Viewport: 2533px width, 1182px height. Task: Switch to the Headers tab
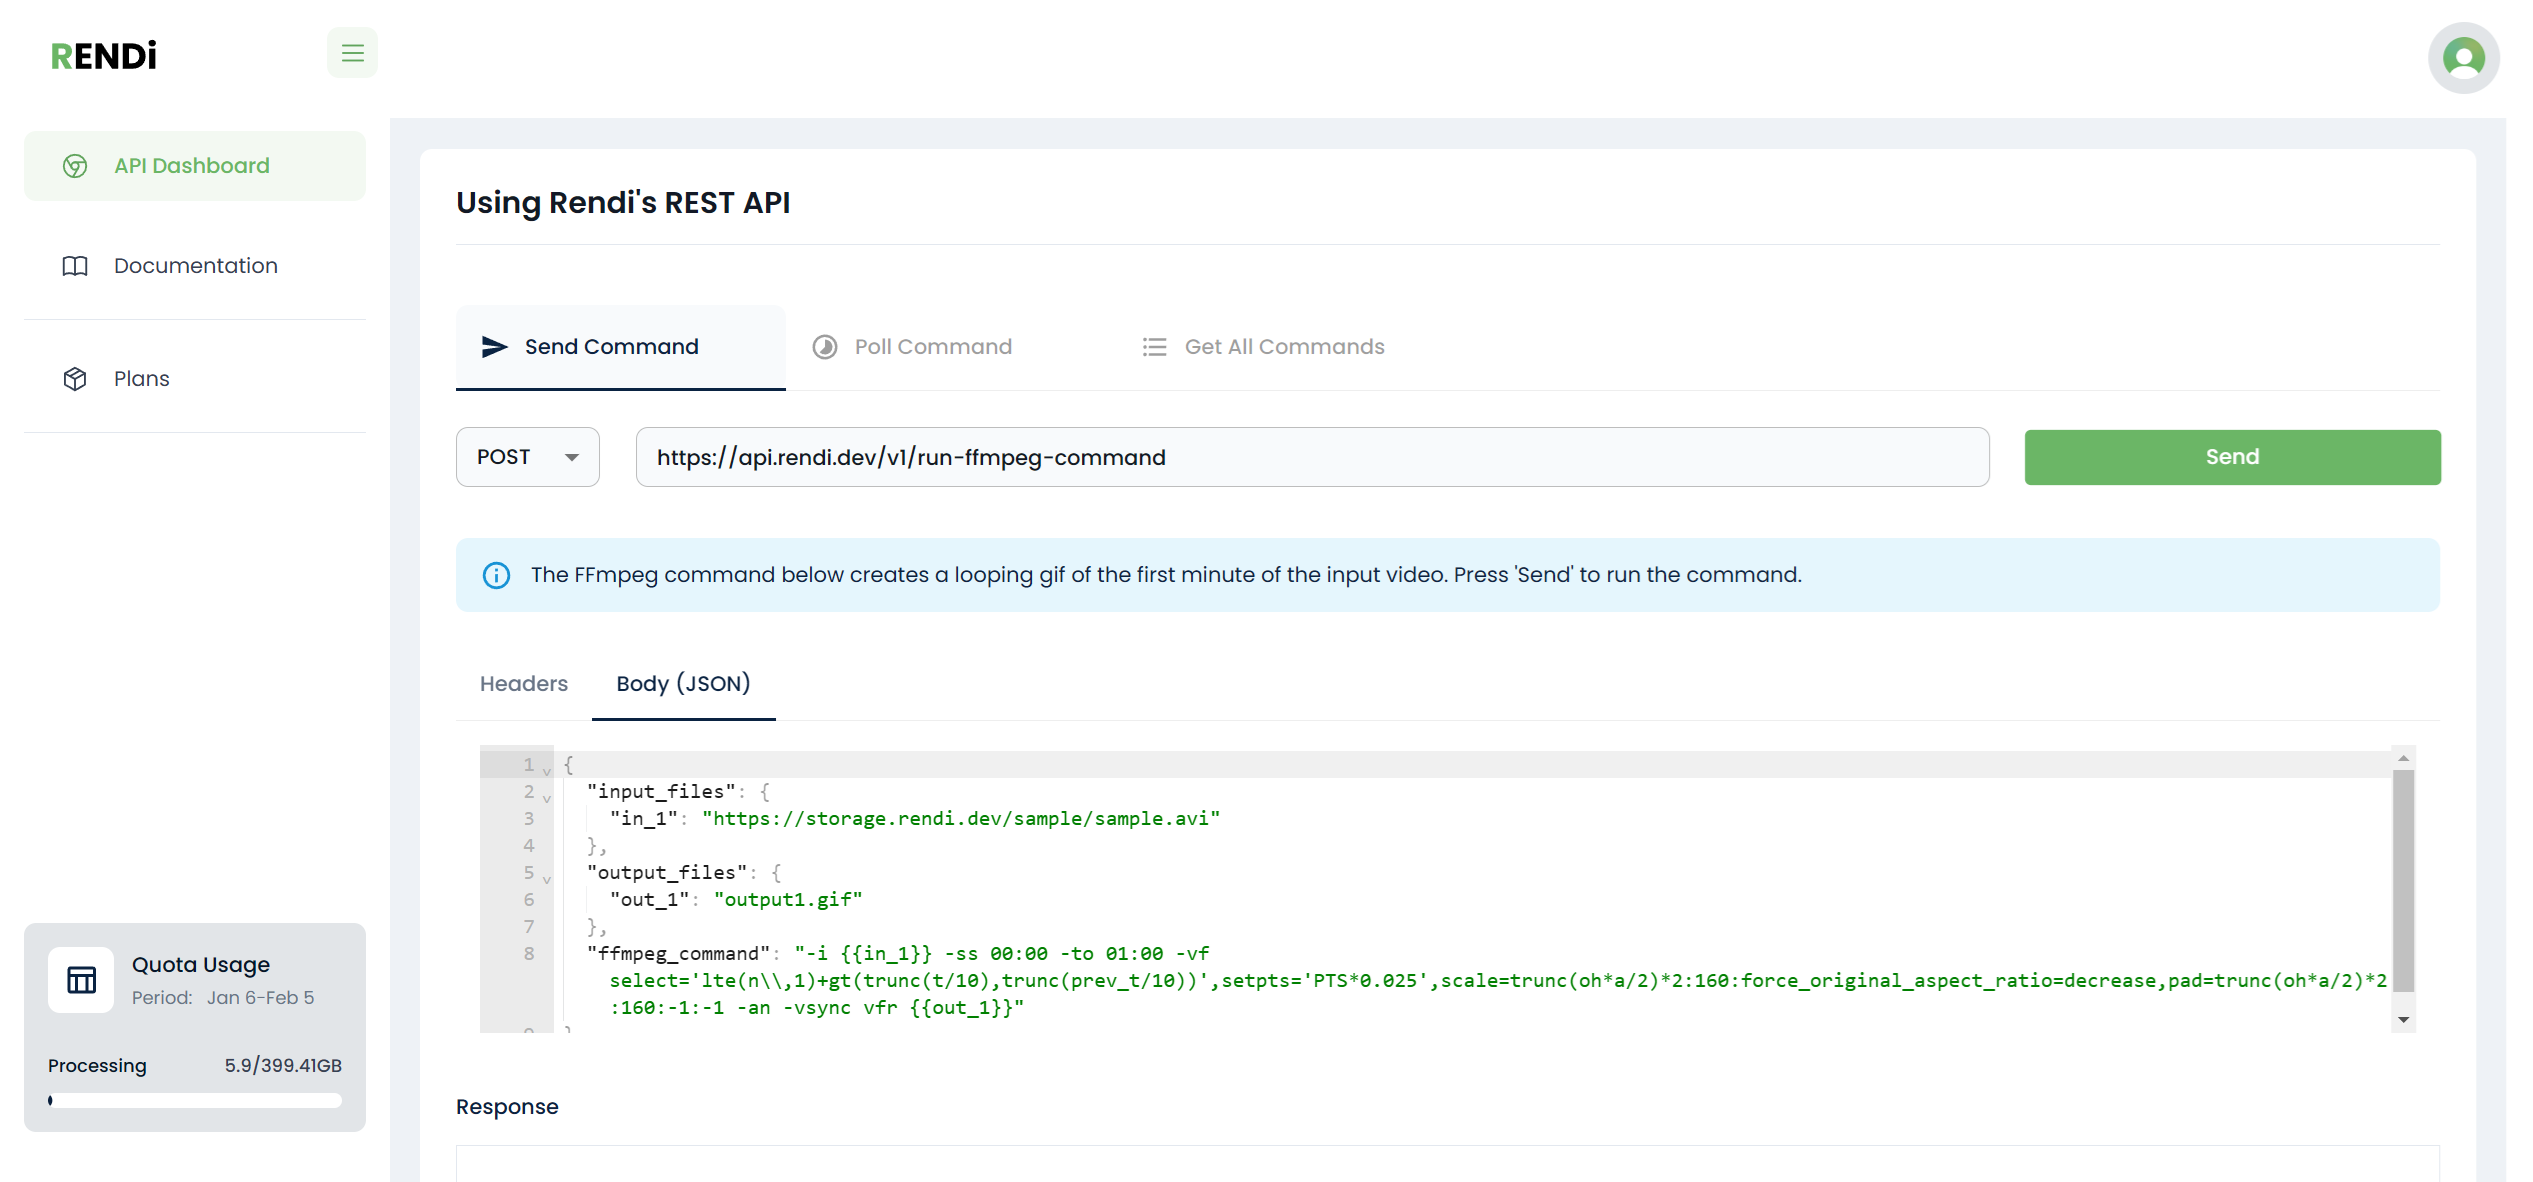(x=524, y=684)
